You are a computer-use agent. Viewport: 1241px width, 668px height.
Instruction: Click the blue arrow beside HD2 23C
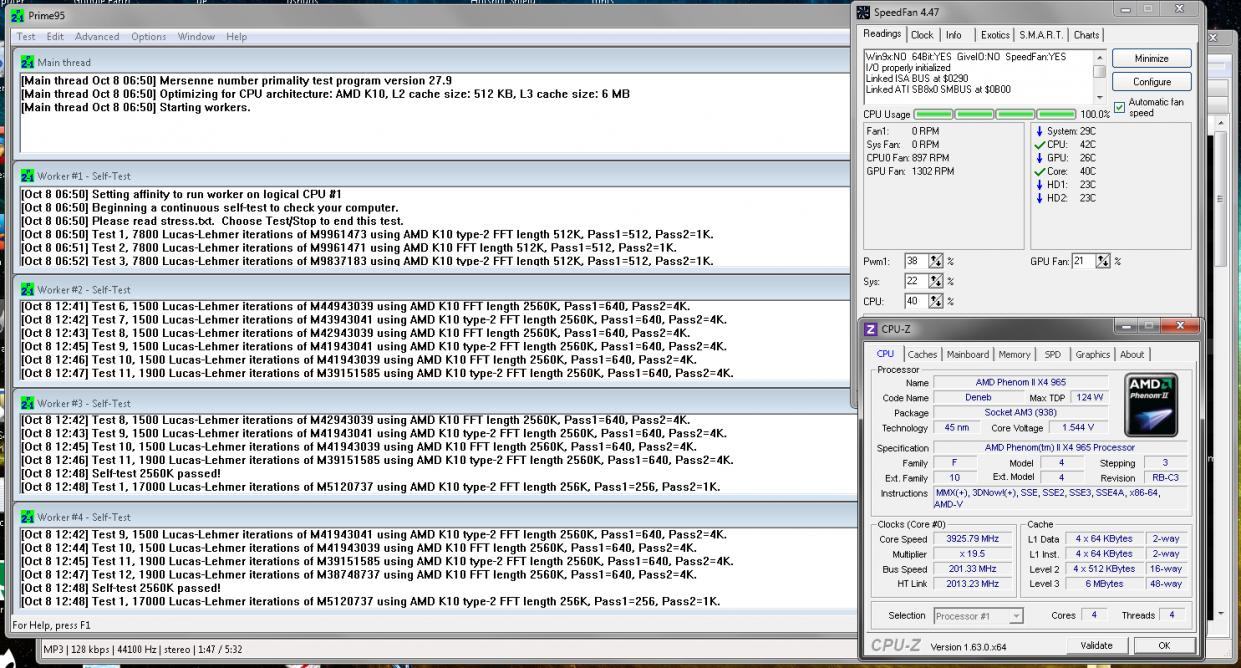(1040, 198)
